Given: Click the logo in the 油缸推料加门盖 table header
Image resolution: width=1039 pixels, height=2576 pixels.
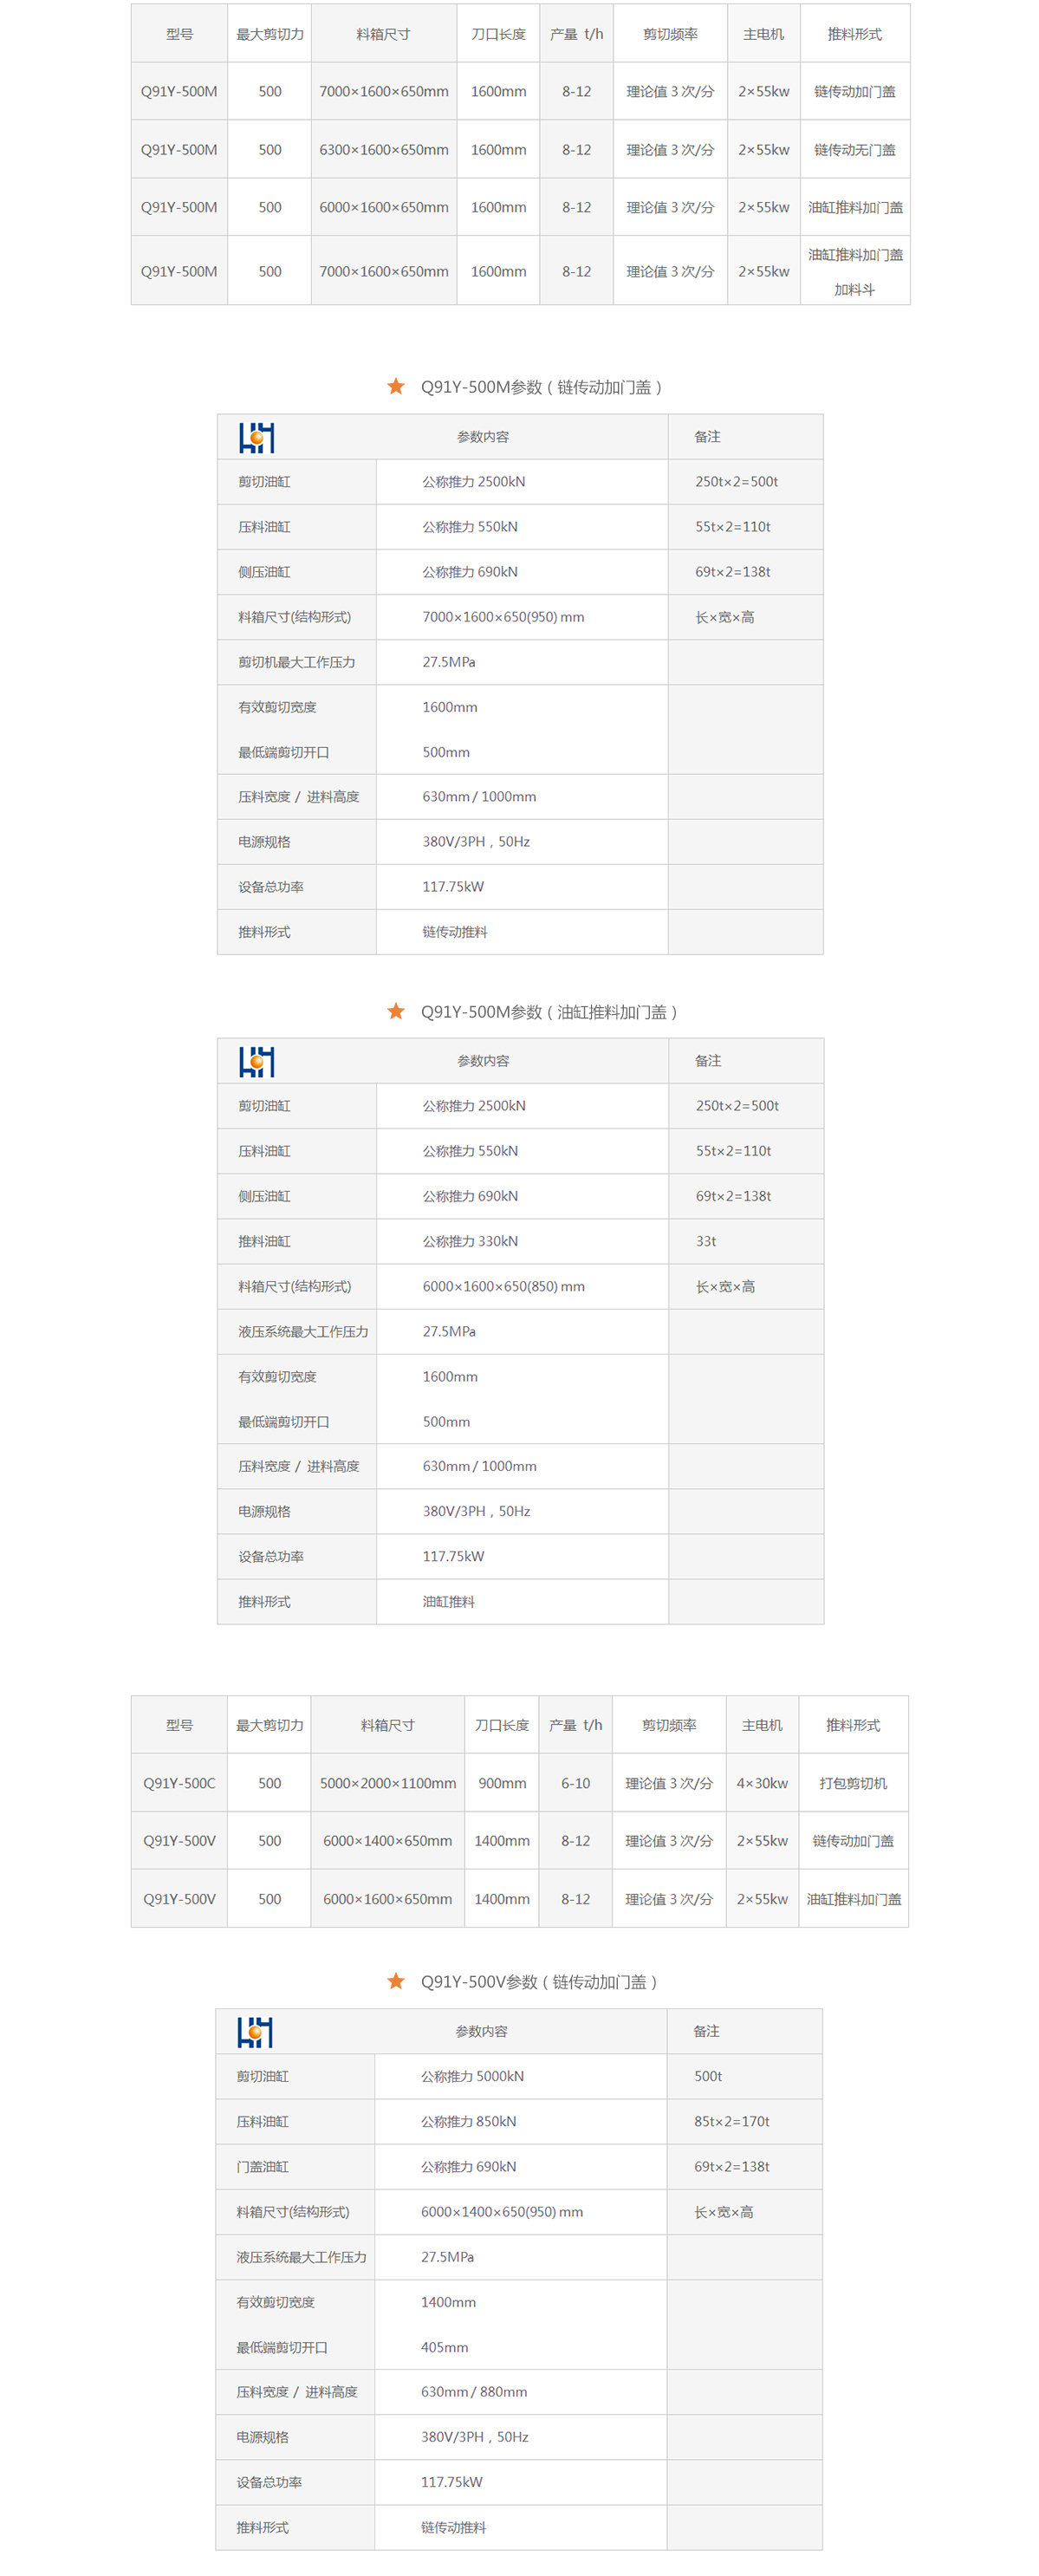Looking at the screenshot, I should [257, 1062].
